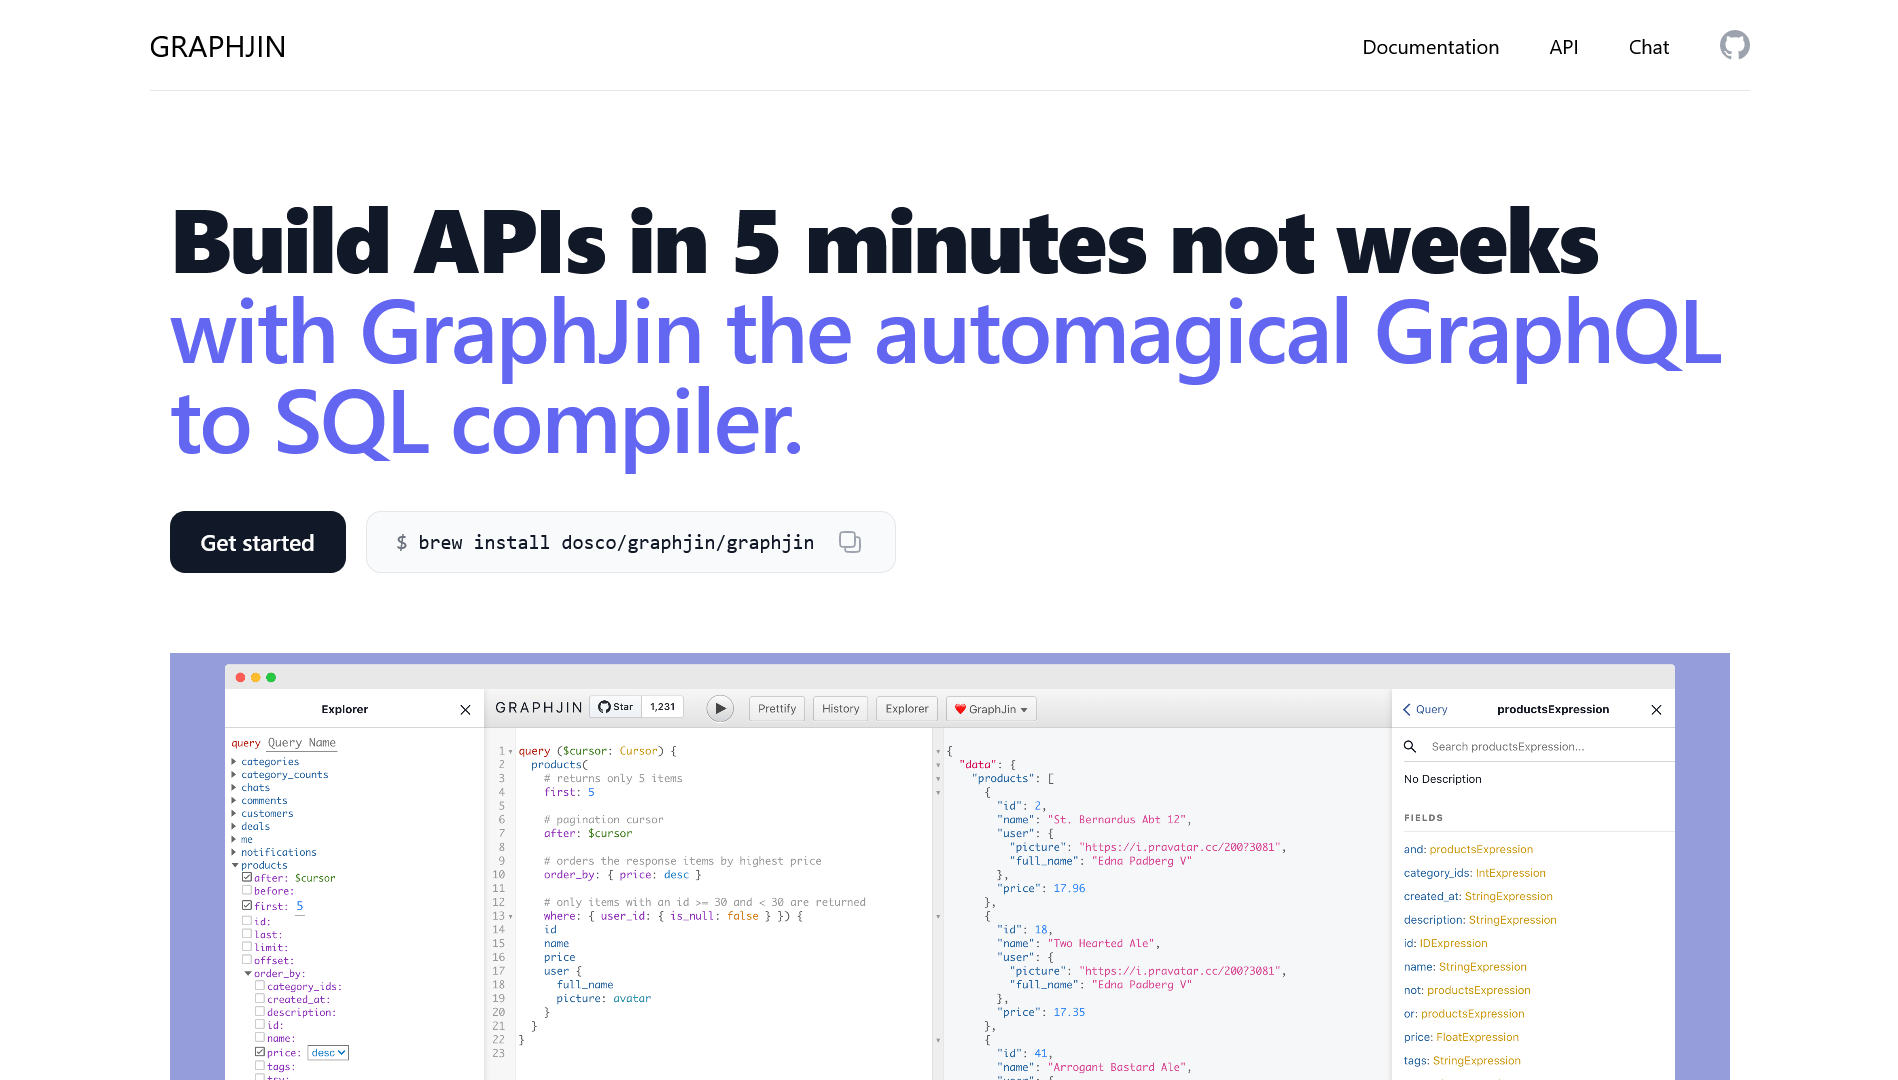Check tags under order_by
This screenshot has height=1080, width=1898.
point(260,1066)
